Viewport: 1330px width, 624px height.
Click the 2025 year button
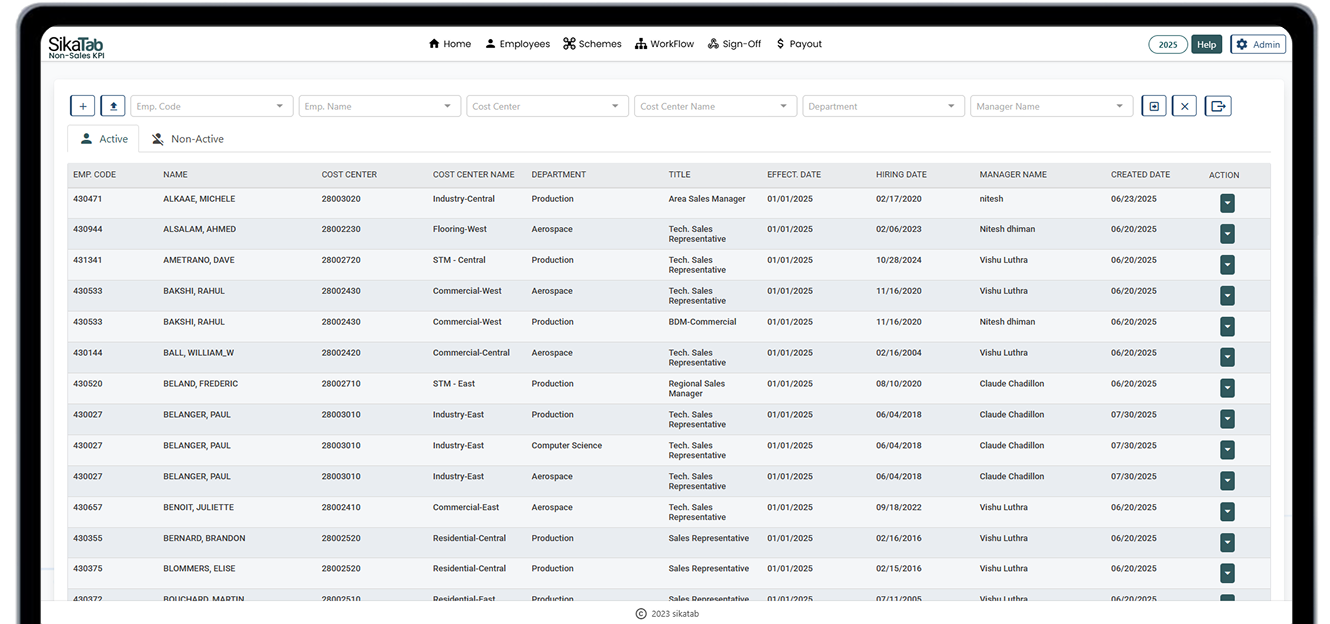point(1167,44)
